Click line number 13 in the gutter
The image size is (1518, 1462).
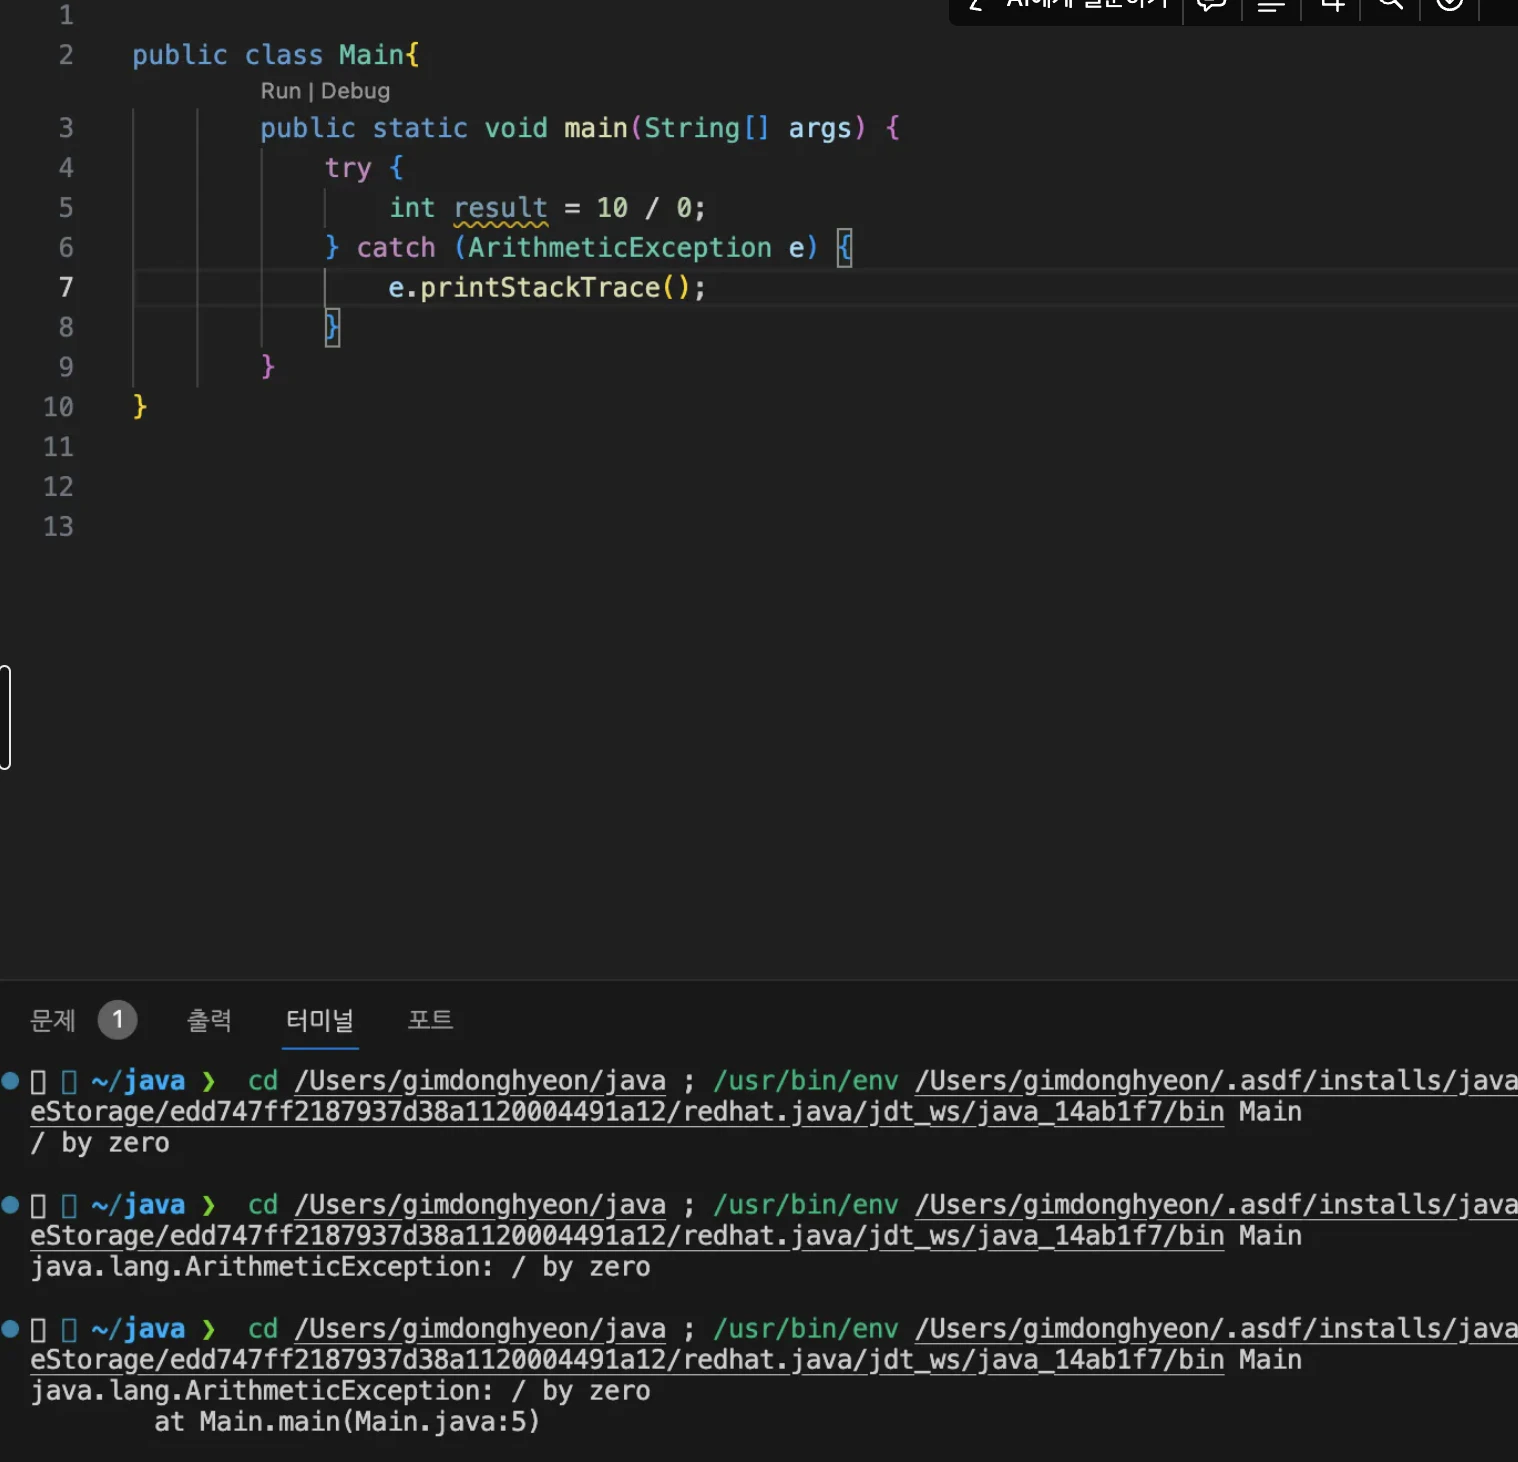tap(58, 527)
